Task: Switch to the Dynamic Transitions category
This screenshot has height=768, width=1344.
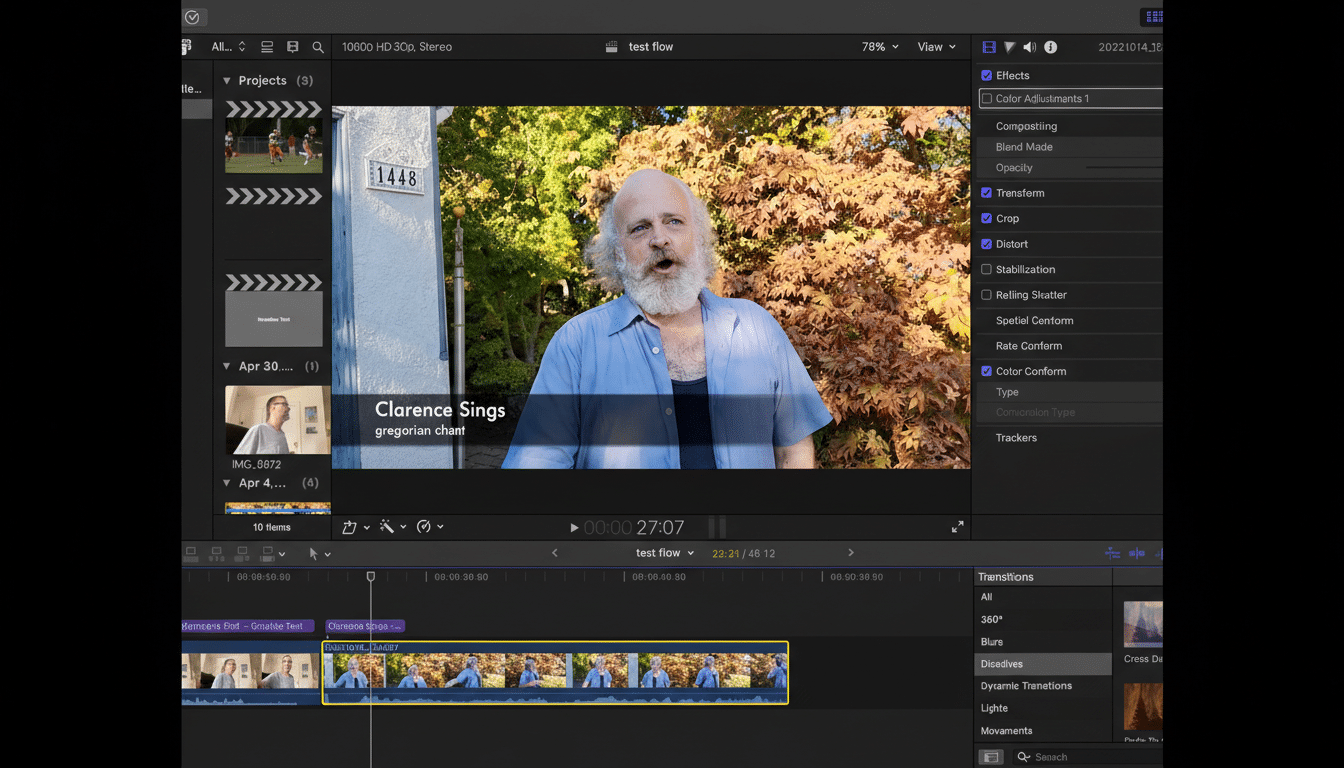Action: pos(1021,685)
